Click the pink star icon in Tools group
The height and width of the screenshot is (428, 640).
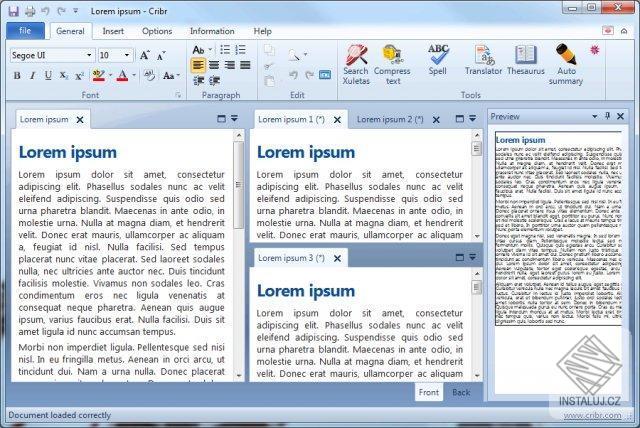point(595,50)
